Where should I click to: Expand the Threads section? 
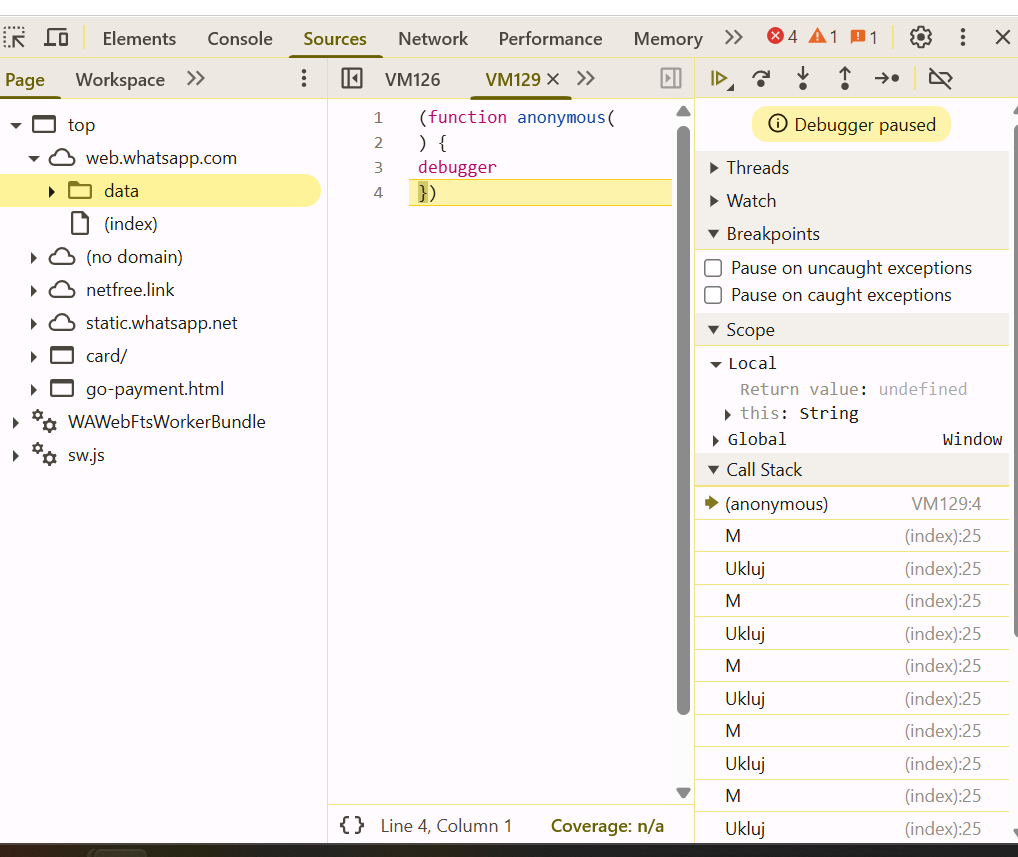tap(714, 168)
